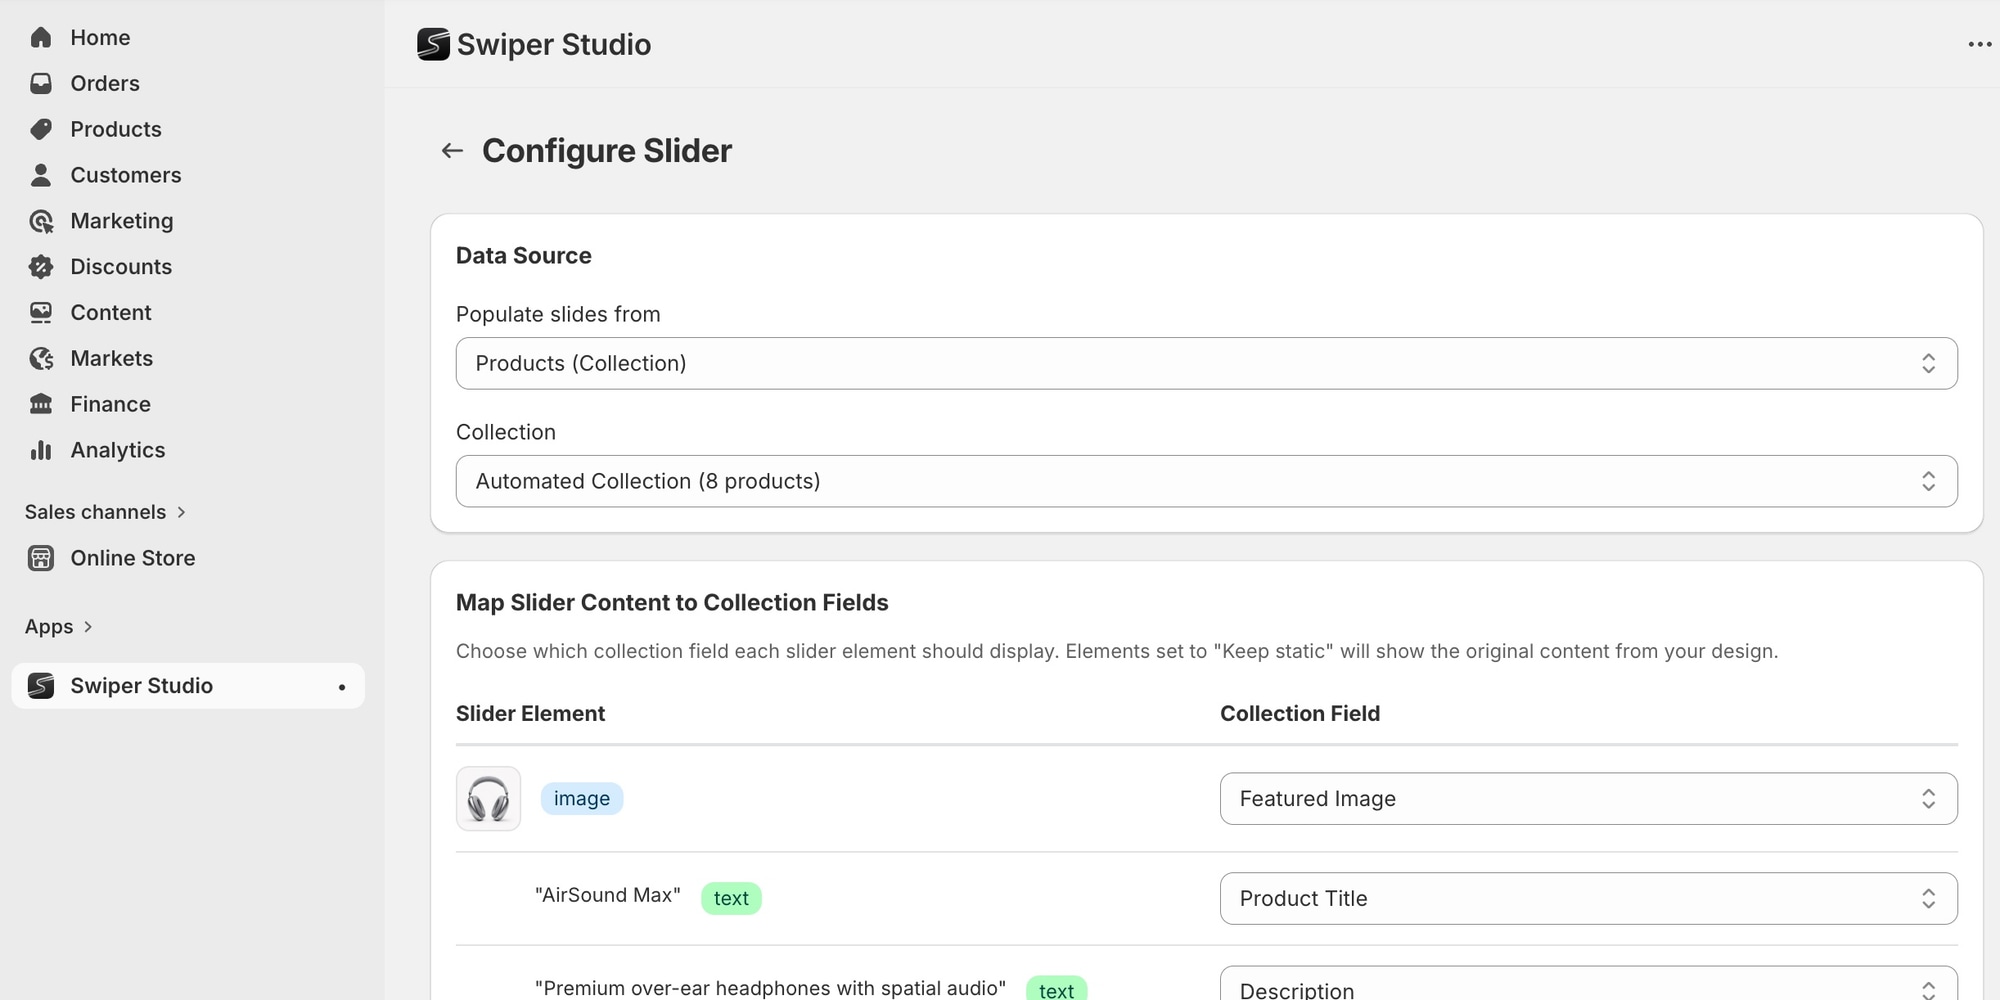Click the Map Slider Content to Collection Fields heading
Viewport: 2000px width, 1000px height.
672,603
